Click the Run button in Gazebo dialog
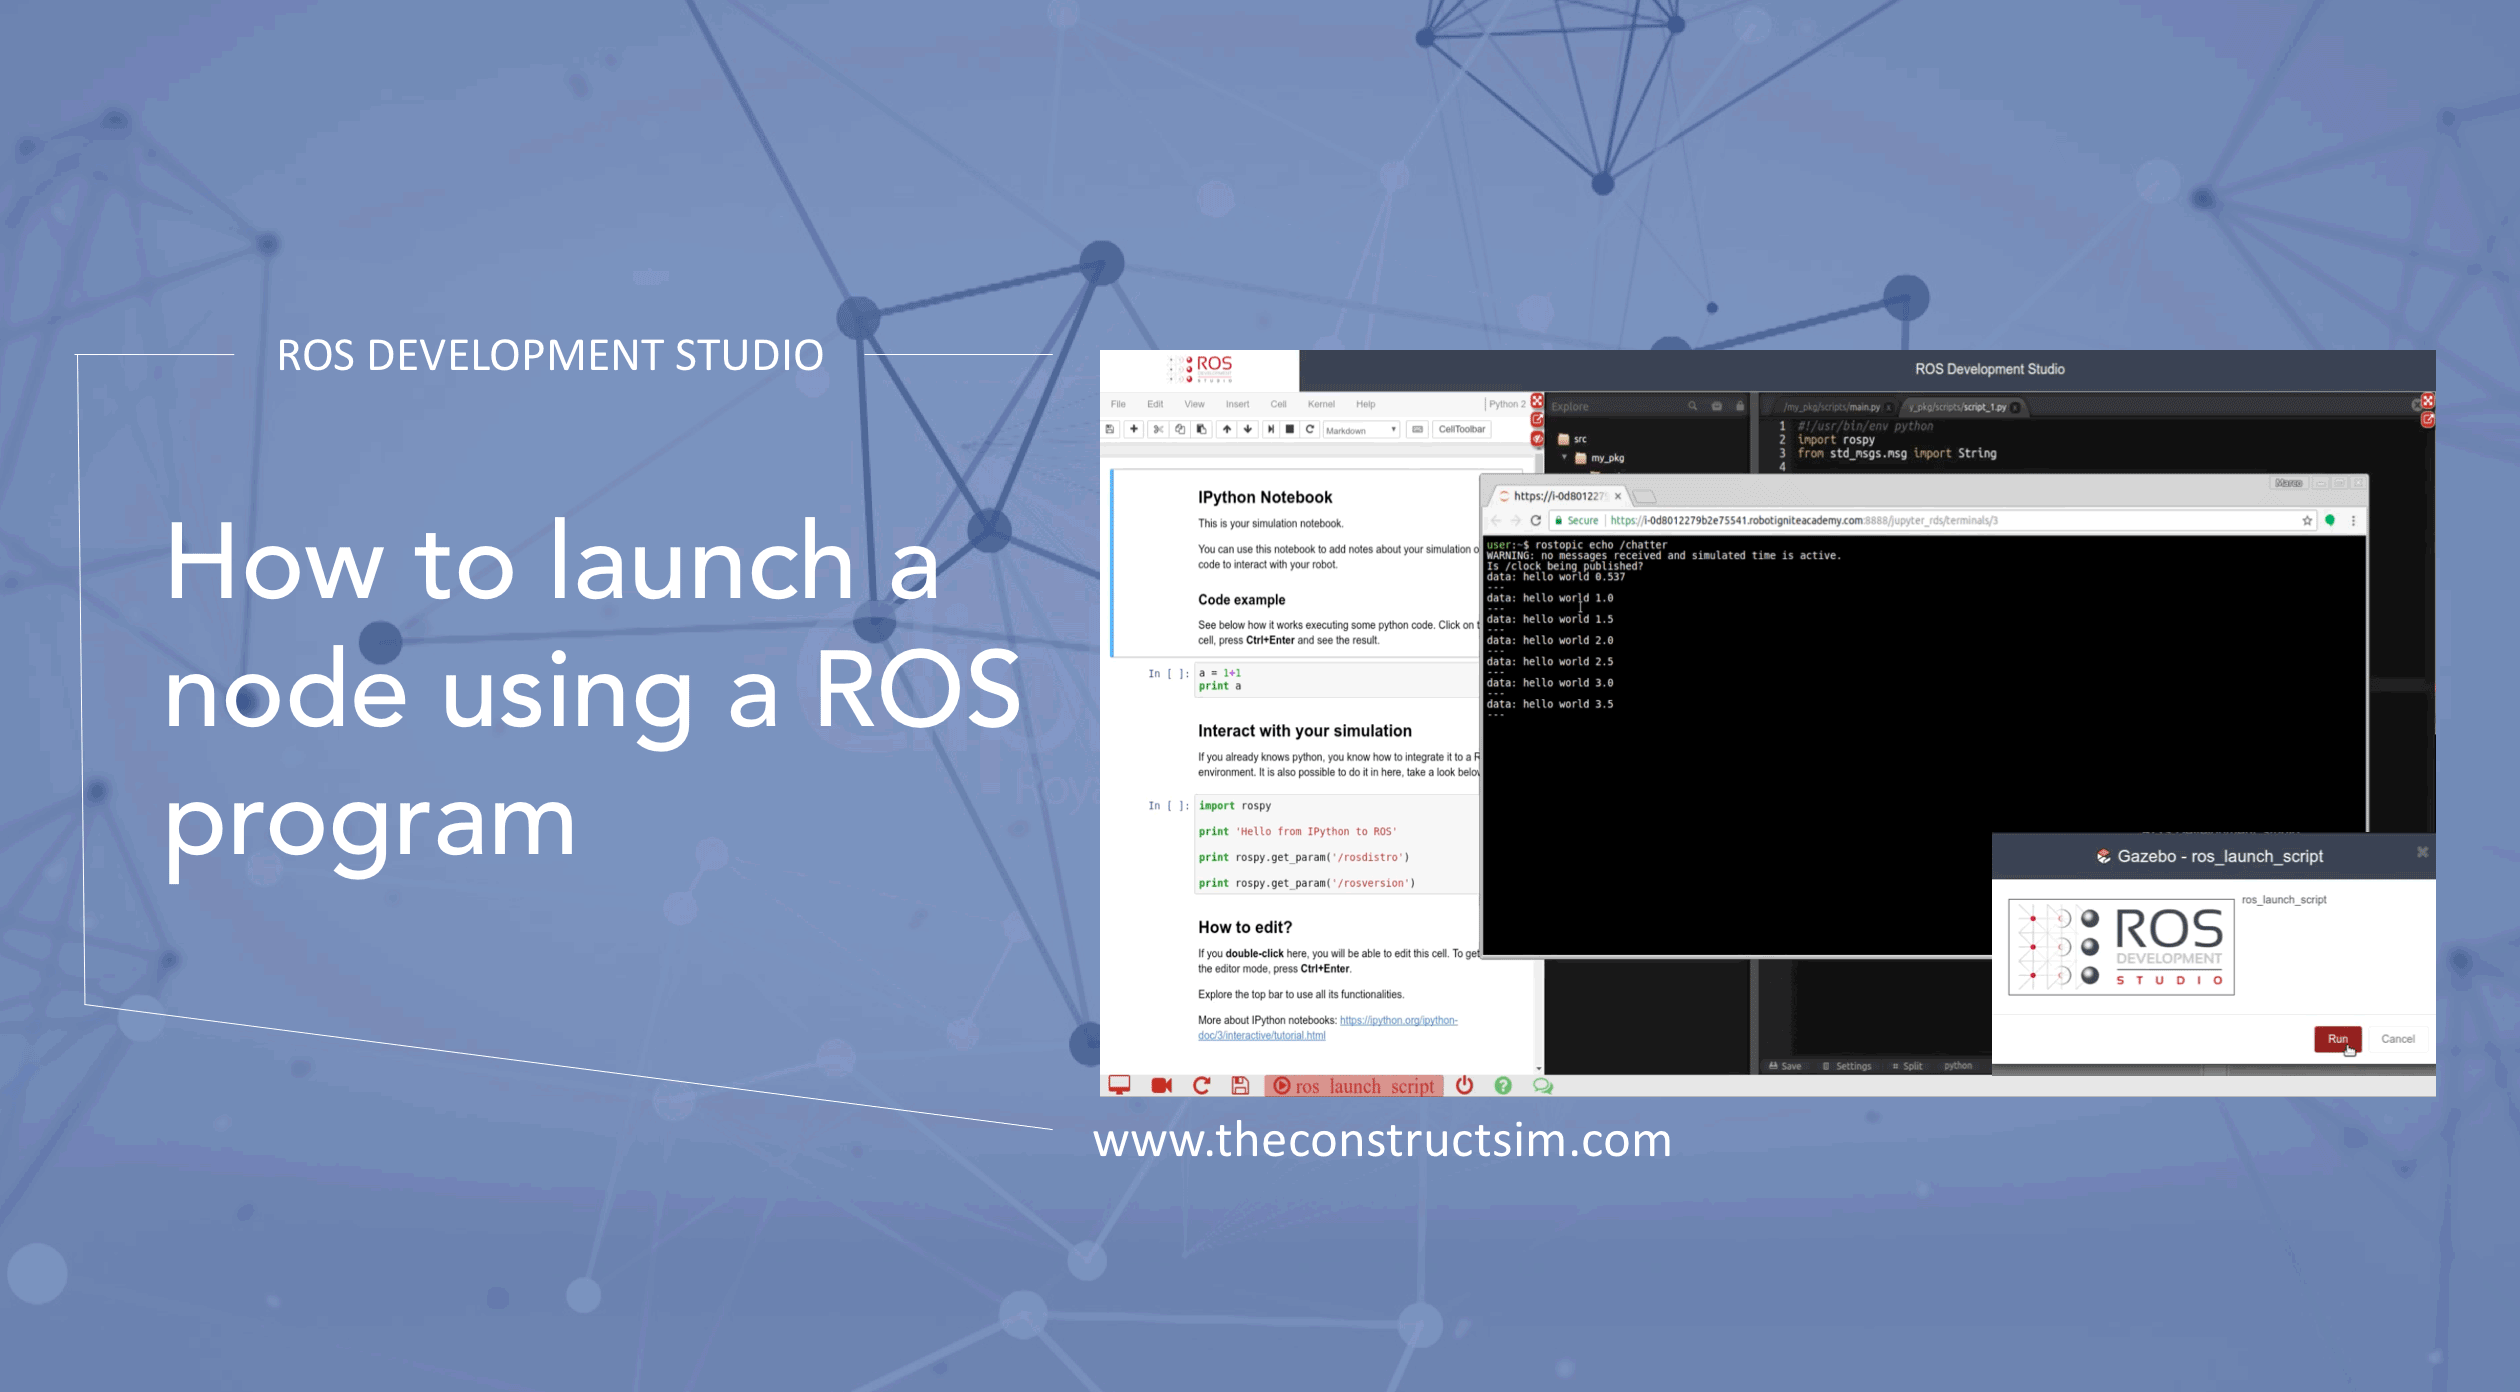Viewport: 2520px width, 1392px height. (2336, 1039)
